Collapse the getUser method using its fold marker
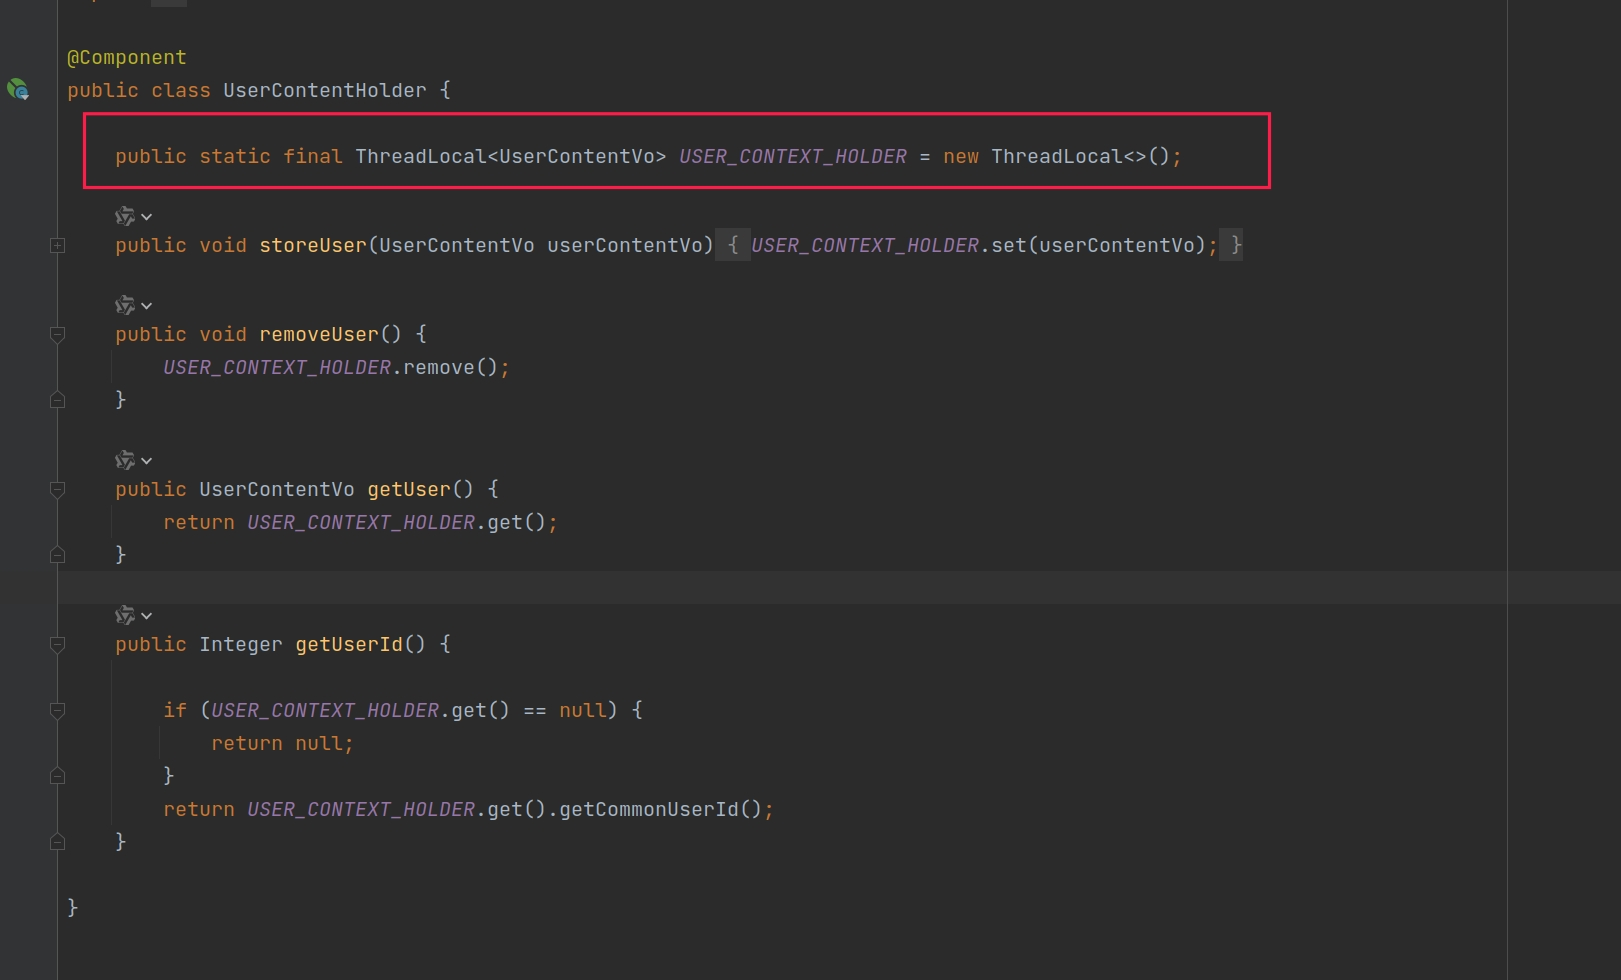Viewport: 1621px width, 980px height. (x=58, y=490)
